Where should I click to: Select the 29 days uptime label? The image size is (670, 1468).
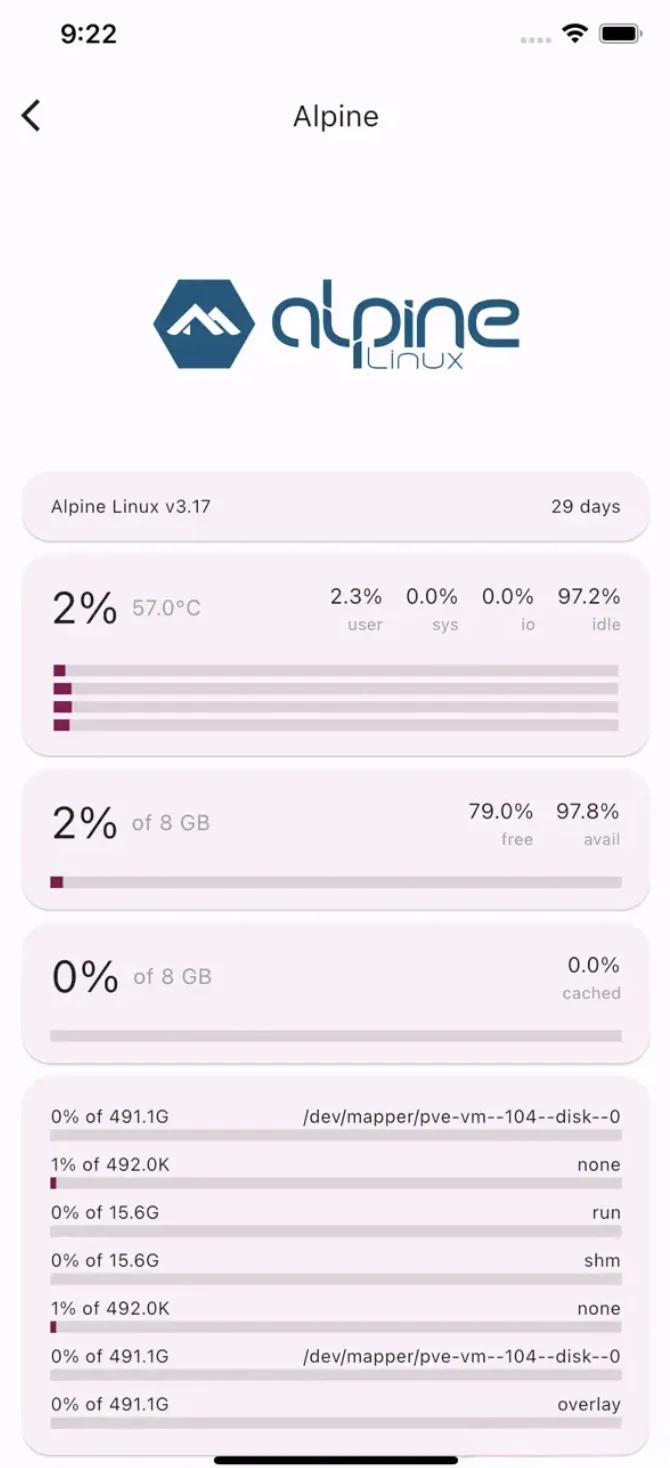coord(586,506)
